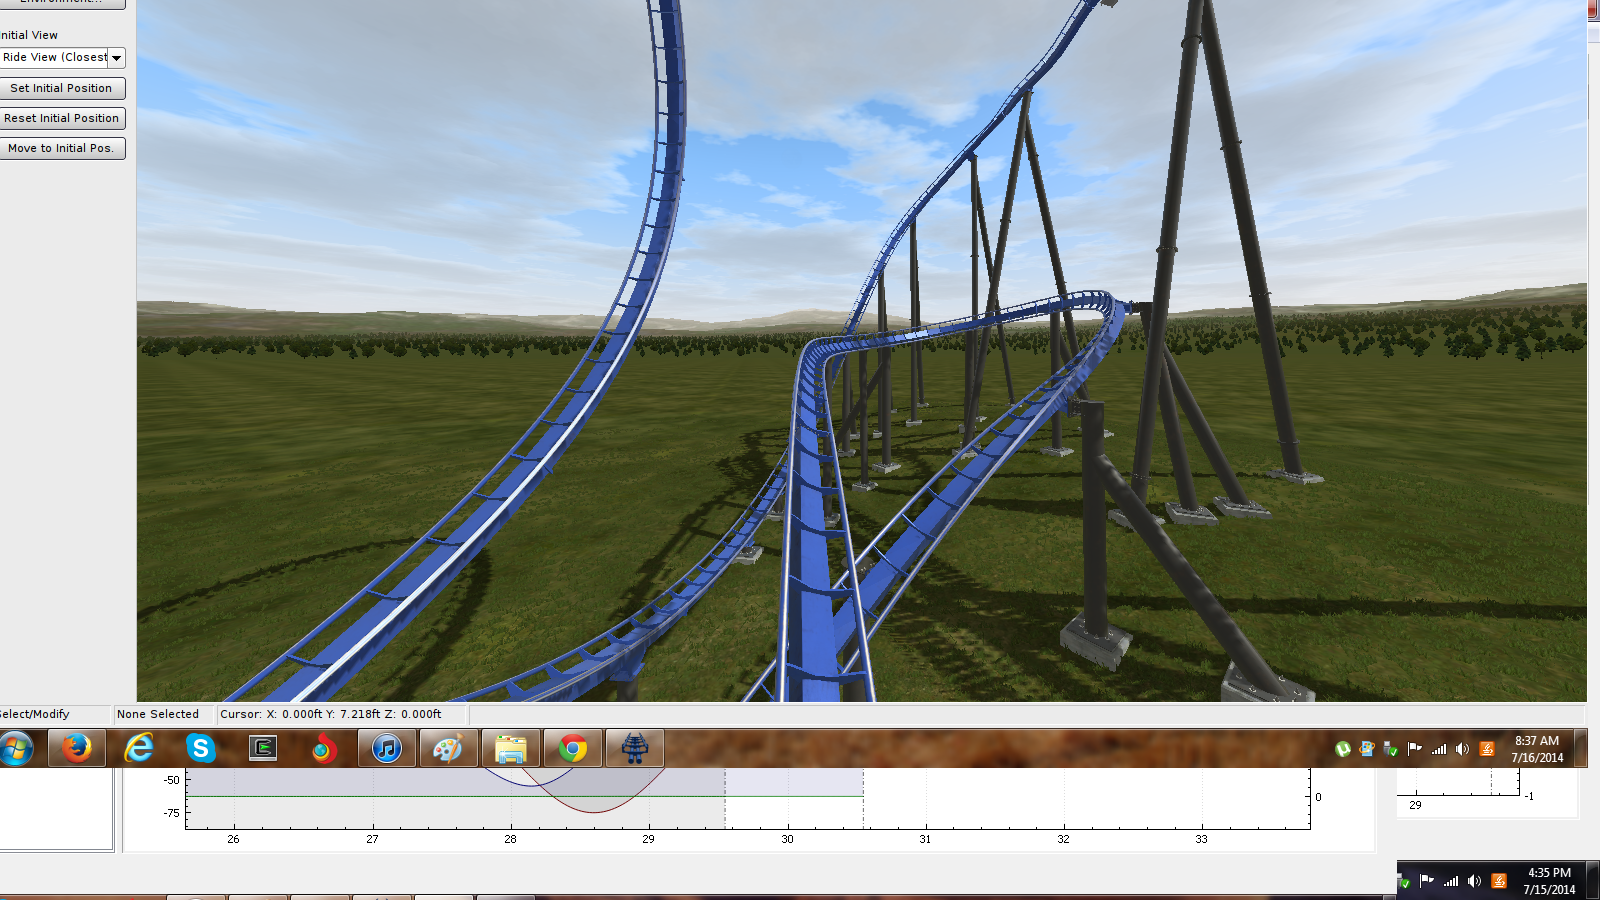Launch Internet Explorer from the taskbar
Screen dimensions: 1600x900
click(x=139, y=748)
